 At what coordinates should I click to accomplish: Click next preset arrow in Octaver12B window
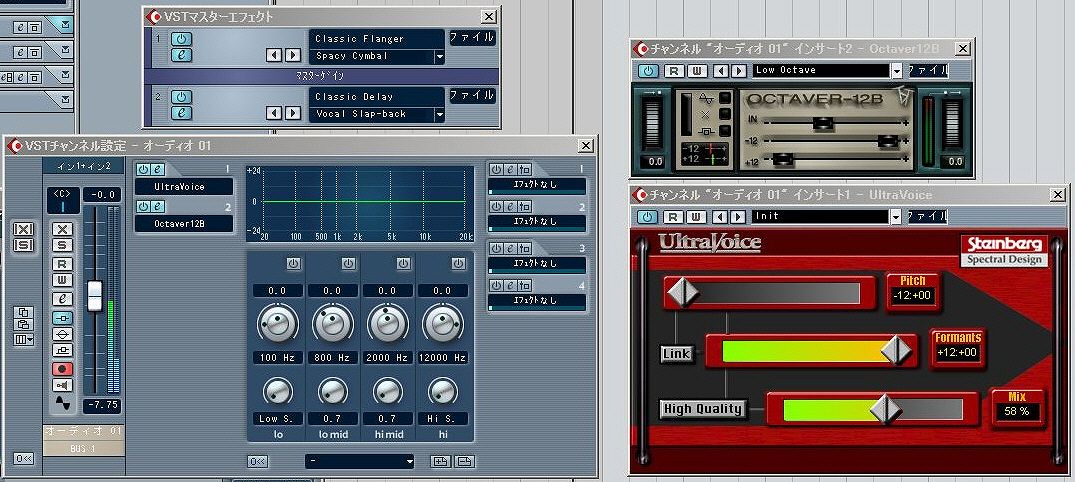(x=738, y=70)
